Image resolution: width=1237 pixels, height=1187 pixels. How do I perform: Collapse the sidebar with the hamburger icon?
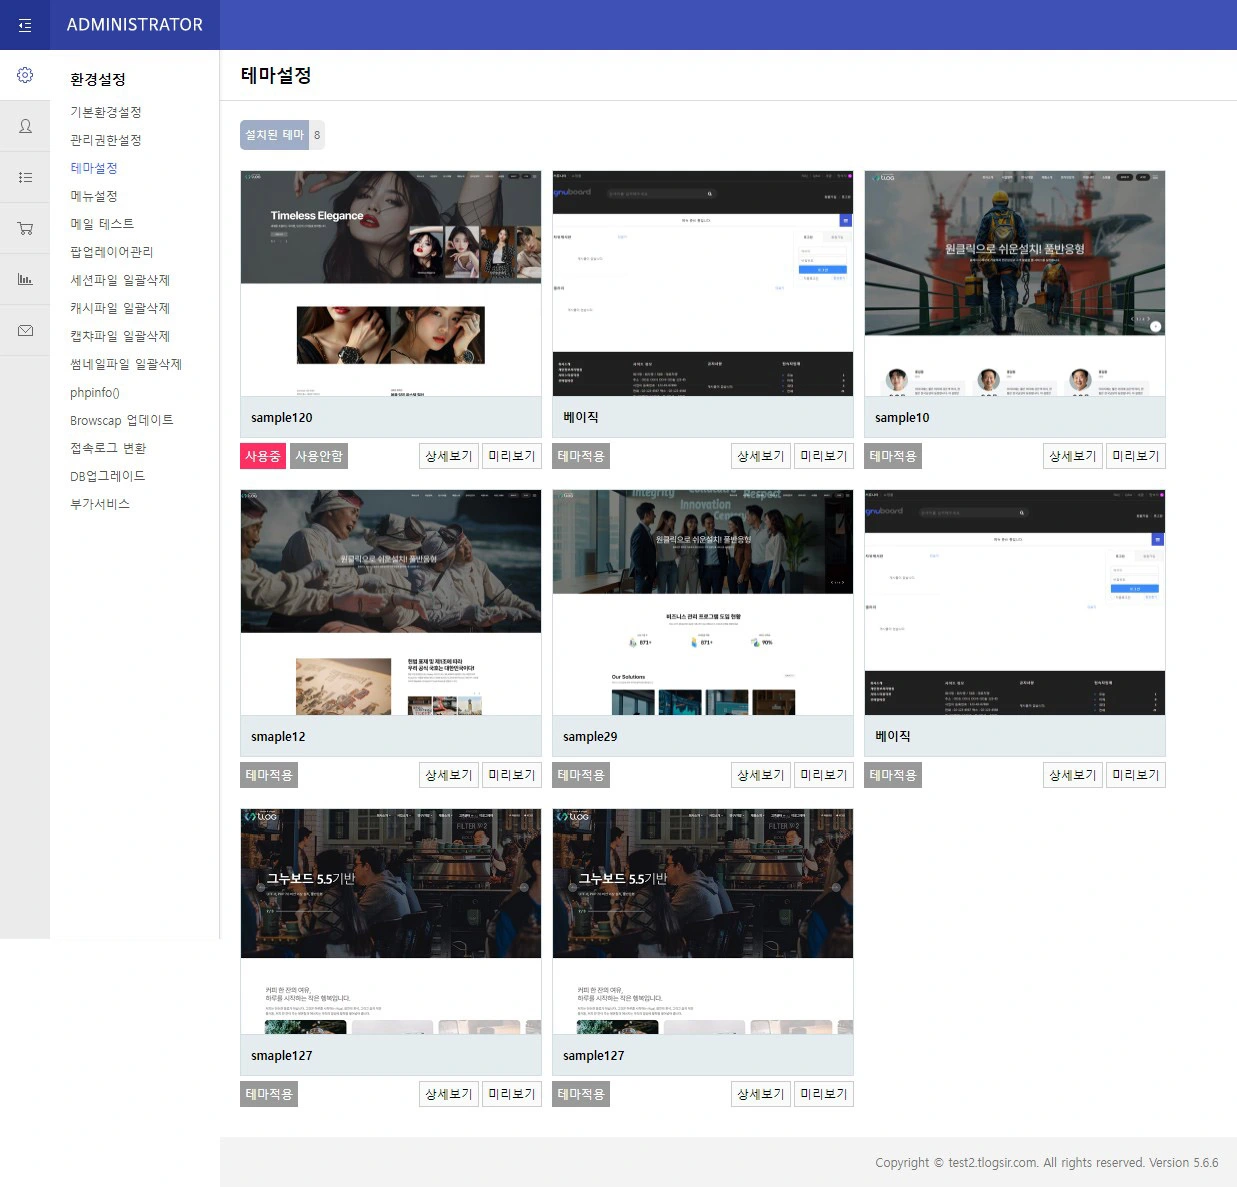(25, 25)
